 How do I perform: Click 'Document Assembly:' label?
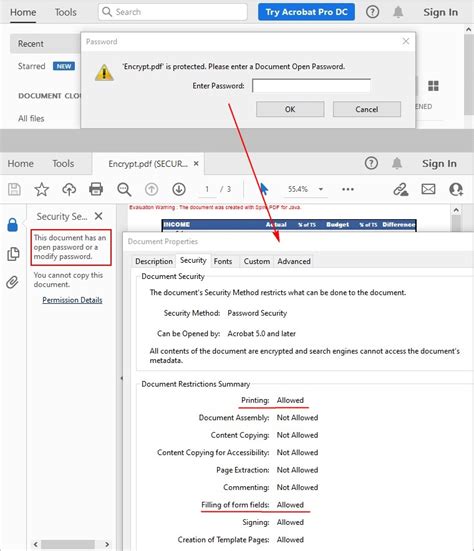pos(234,418)
